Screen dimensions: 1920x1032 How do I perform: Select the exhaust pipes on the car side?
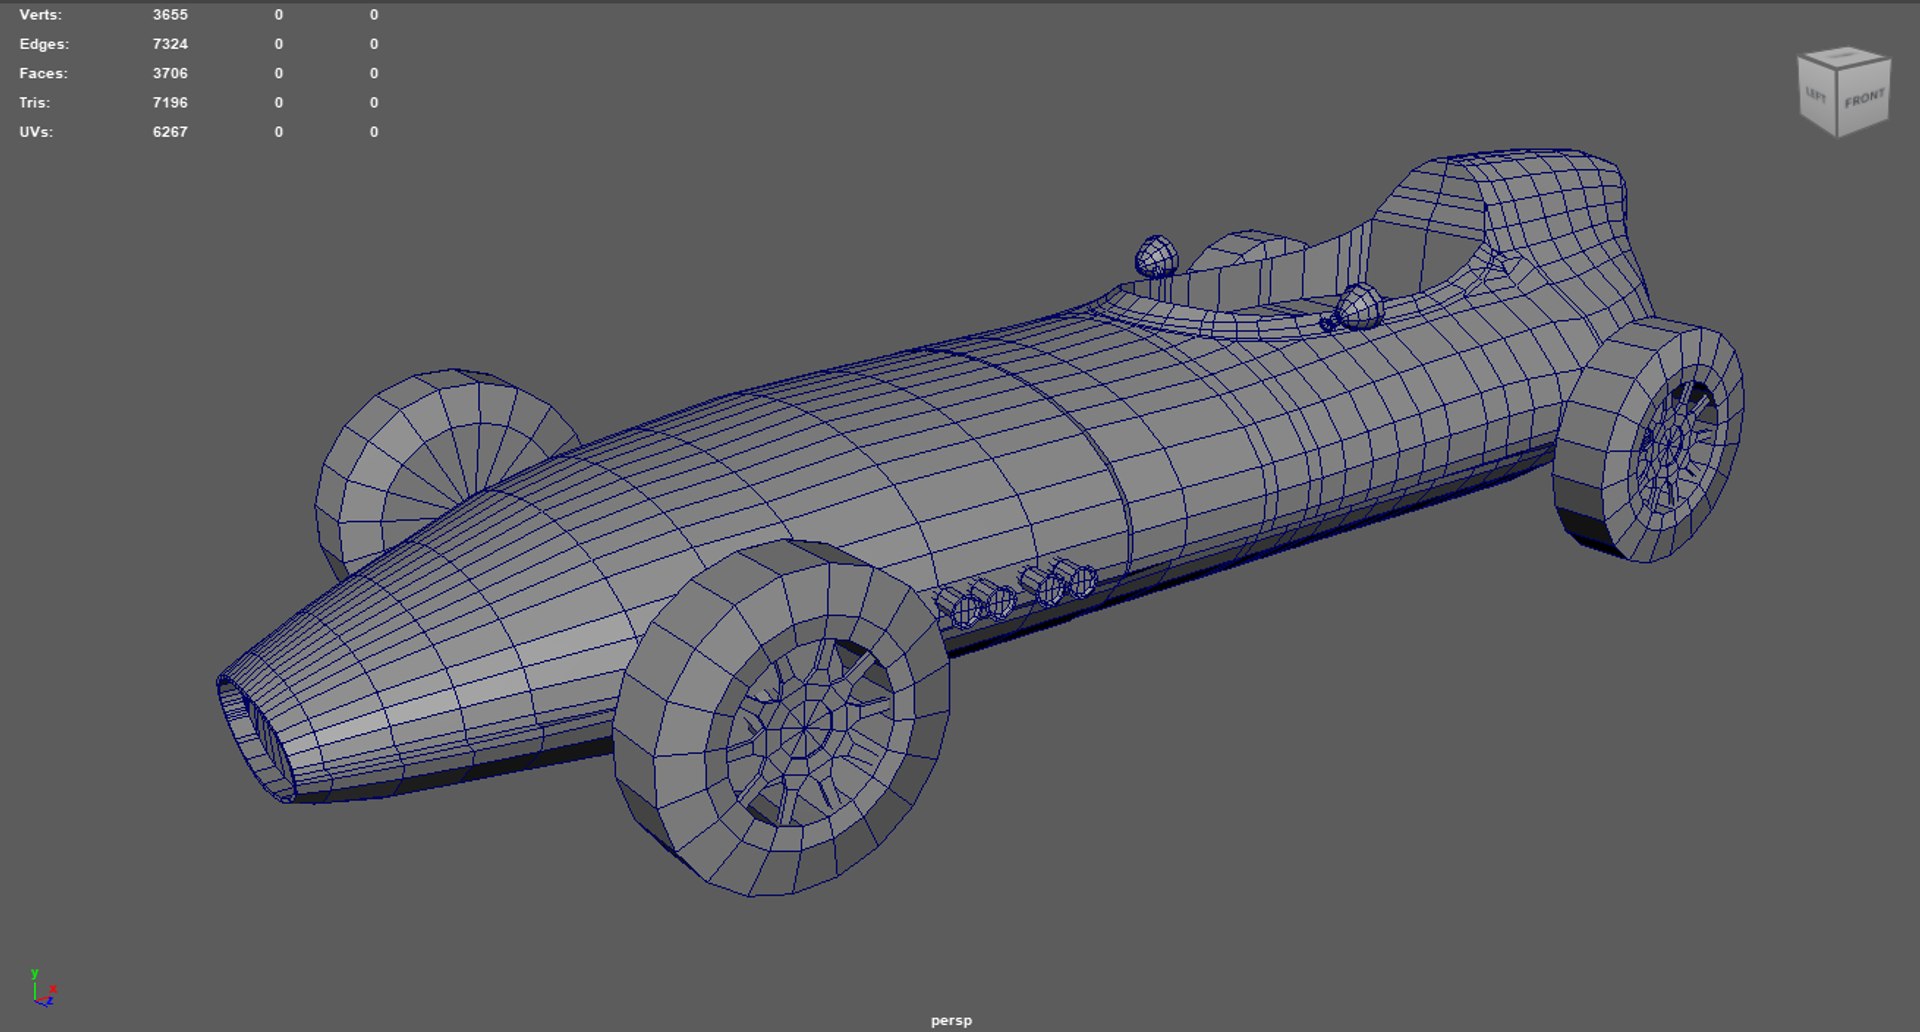[1015, 593]
